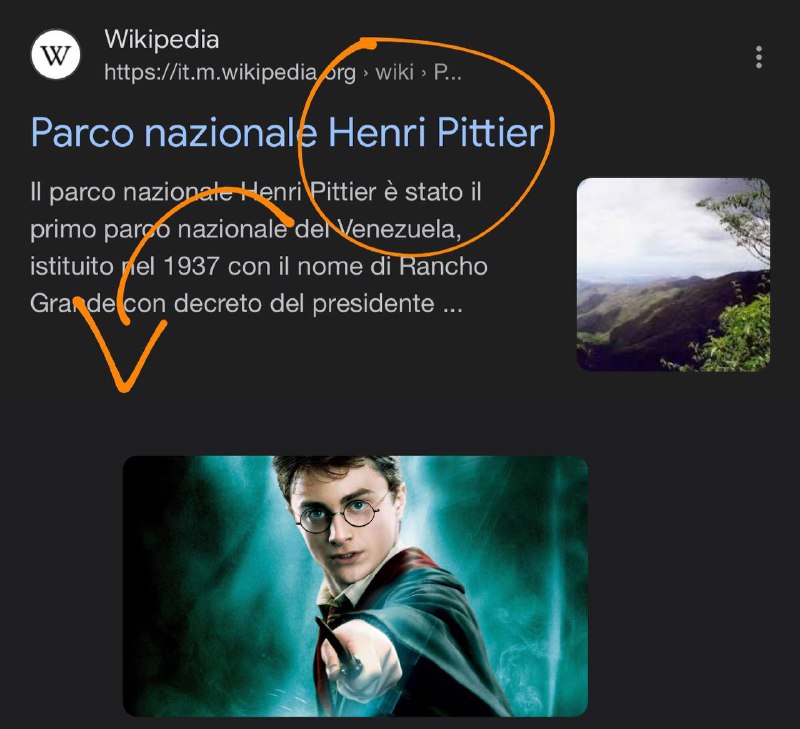Click "Rancho" in the result description
Screen dimensions: 800x729
pos(443,266)
